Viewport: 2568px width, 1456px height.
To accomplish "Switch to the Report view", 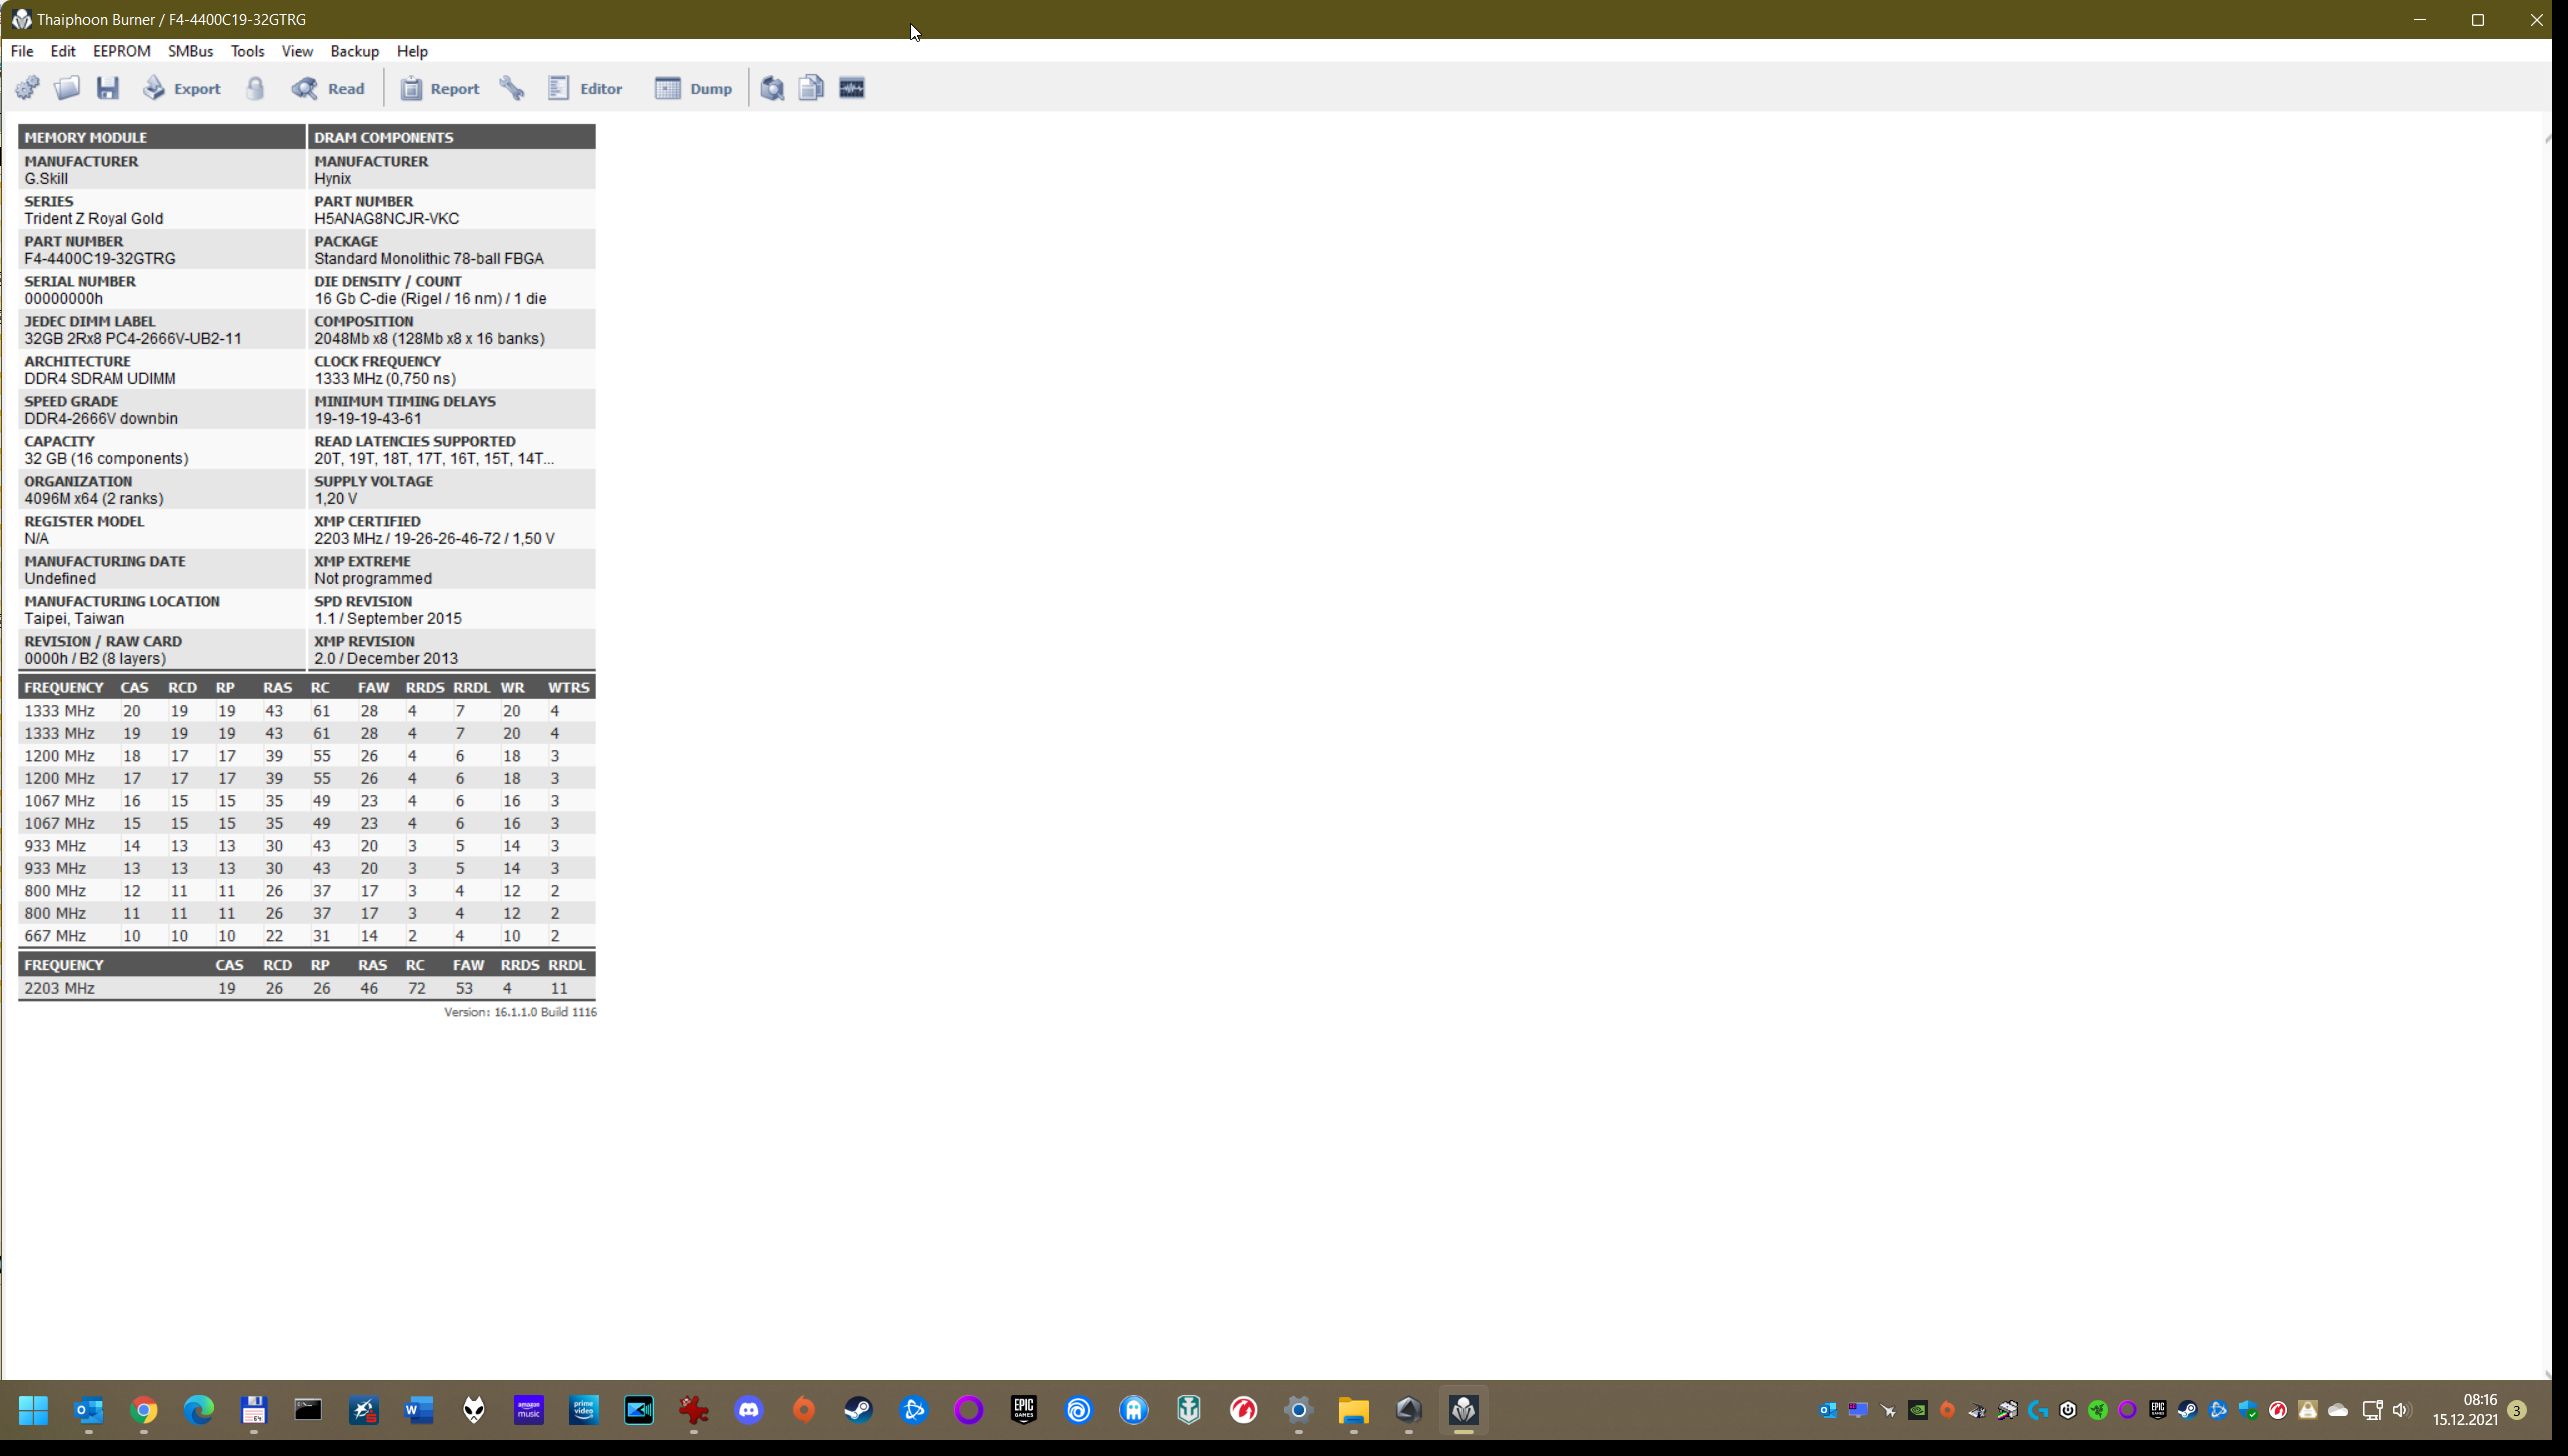I will coord(440,88).
